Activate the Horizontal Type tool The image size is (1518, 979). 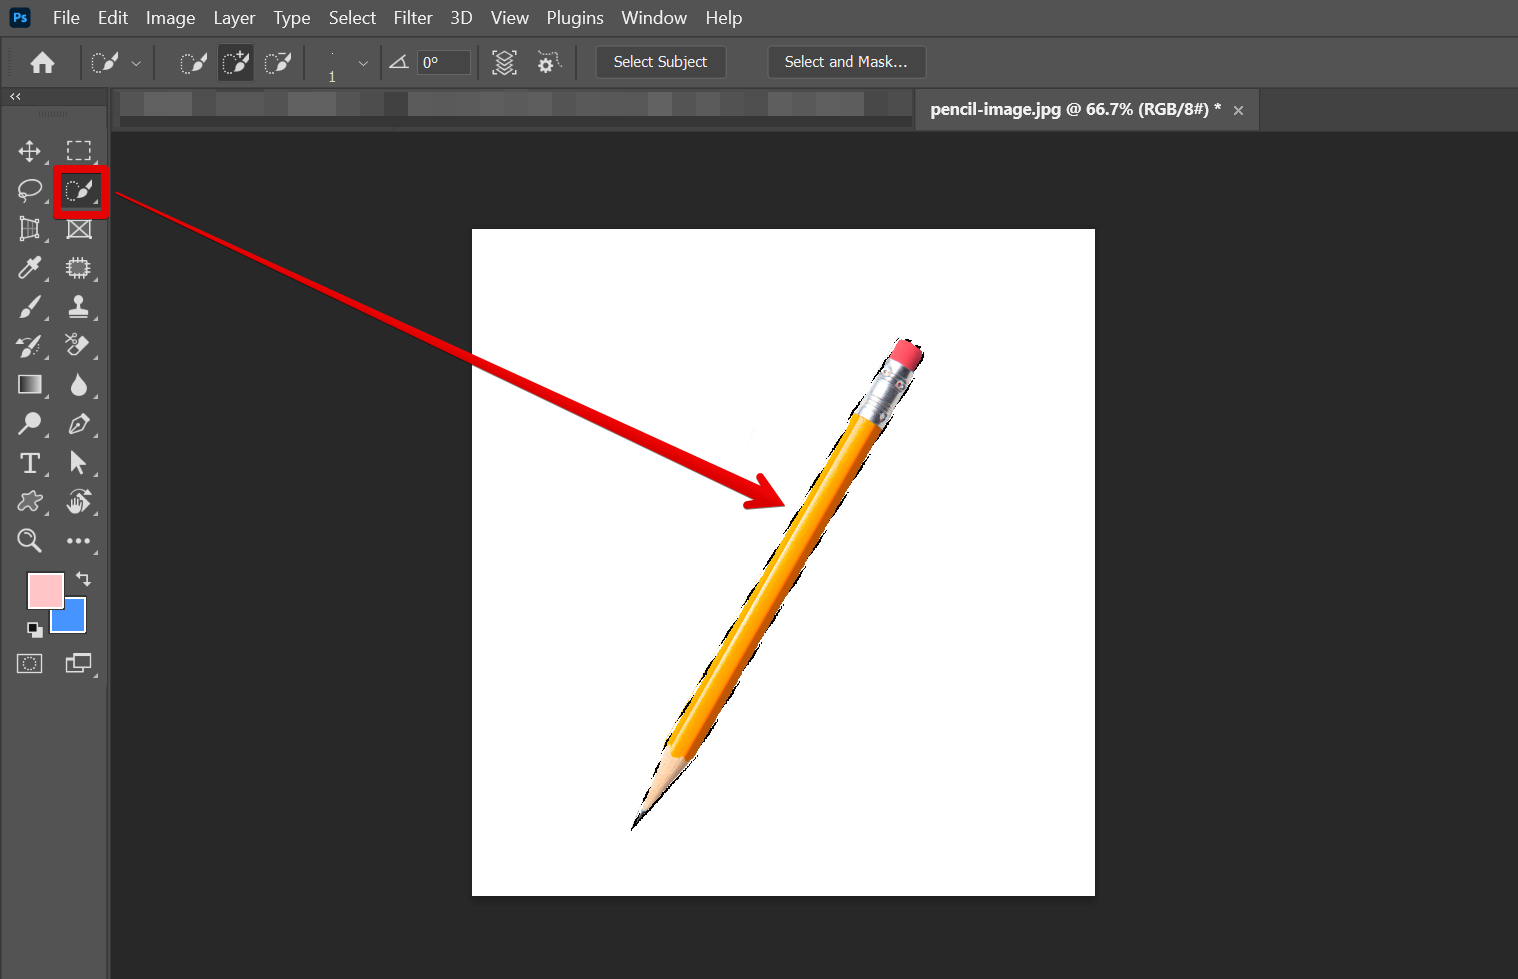(x=29, y=463)
